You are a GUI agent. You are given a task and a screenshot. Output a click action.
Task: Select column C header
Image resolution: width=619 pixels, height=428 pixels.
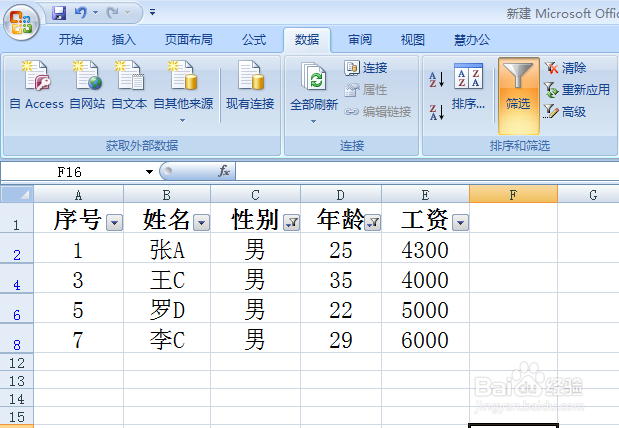tap(255, 195)
